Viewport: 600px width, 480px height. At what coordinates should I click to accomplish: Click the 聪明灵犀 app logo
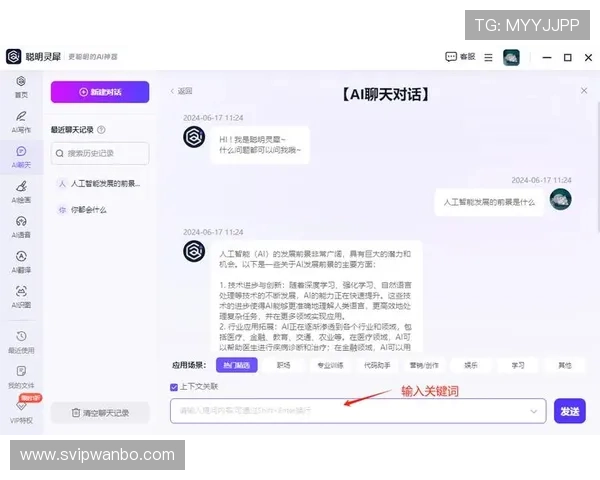pos(13,57)
